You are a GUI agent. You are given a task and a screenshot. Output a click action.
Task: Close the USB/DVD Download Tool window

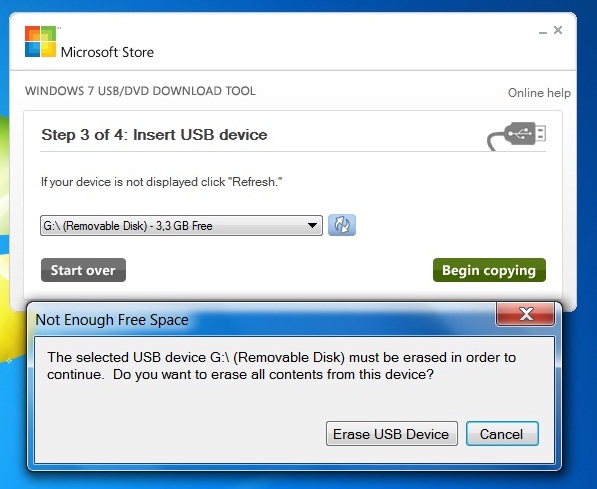558,30
